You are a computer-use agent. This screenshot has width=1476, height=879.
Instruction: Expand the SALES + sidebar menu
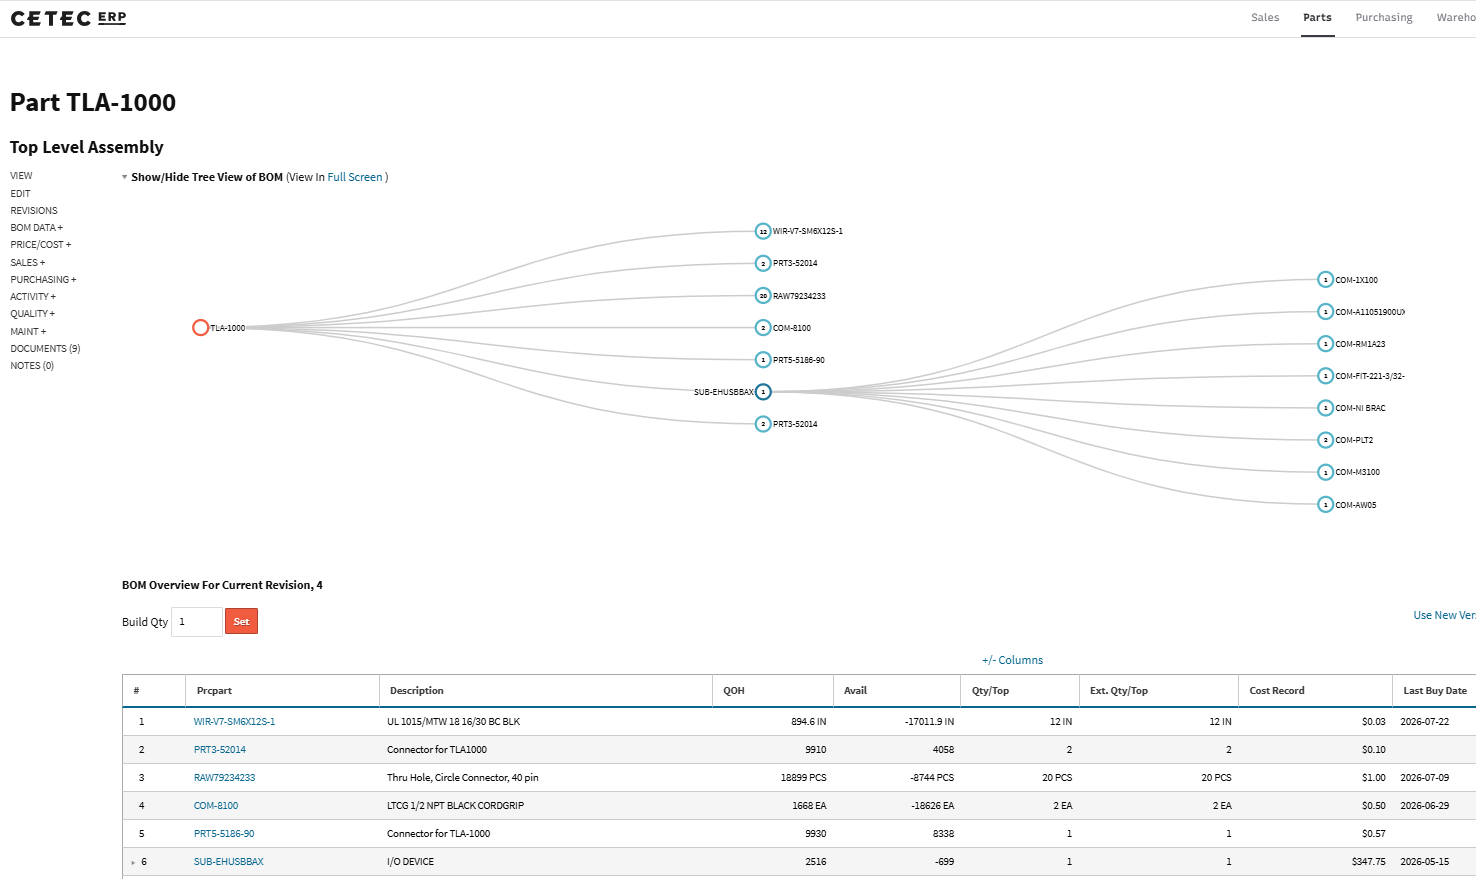click(x=28, y=263)
